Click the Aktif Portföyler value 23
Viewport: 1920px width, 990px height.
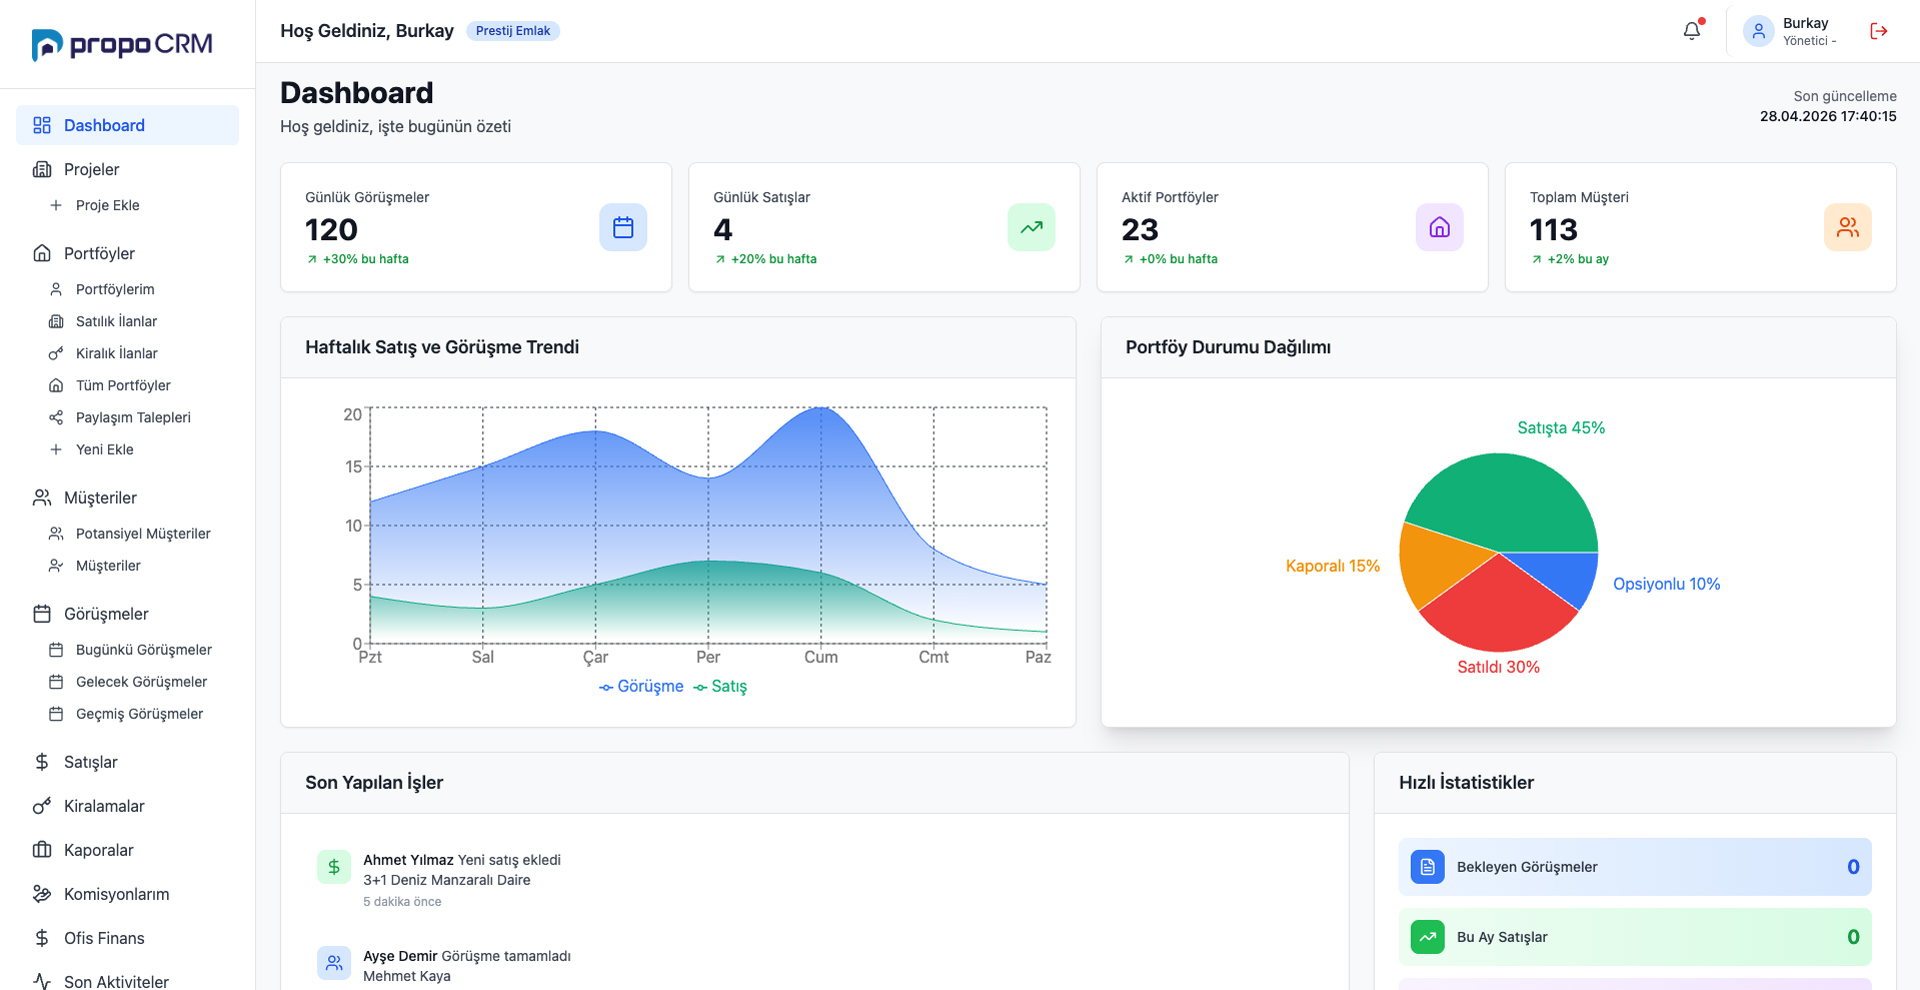pyautogui.click(x=1140, y=230)
